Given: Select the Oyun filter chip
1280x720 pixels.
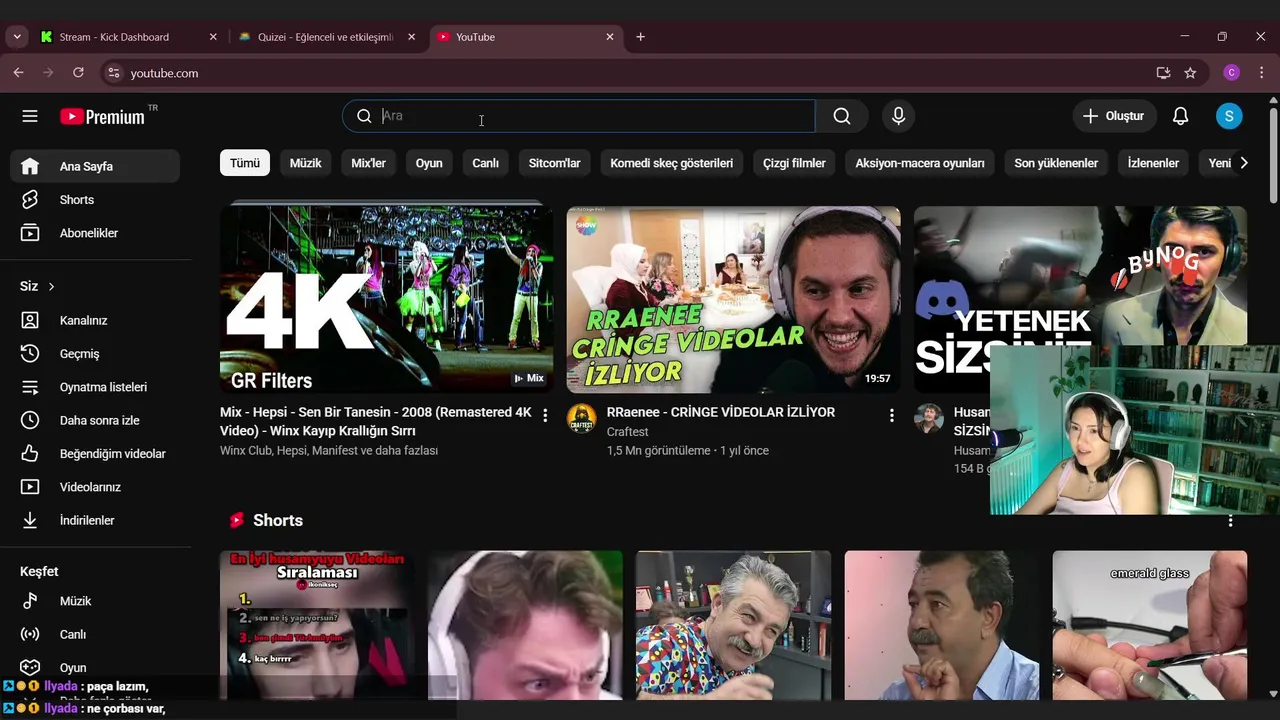Looking at the screenshot, I should pos(429,163).
